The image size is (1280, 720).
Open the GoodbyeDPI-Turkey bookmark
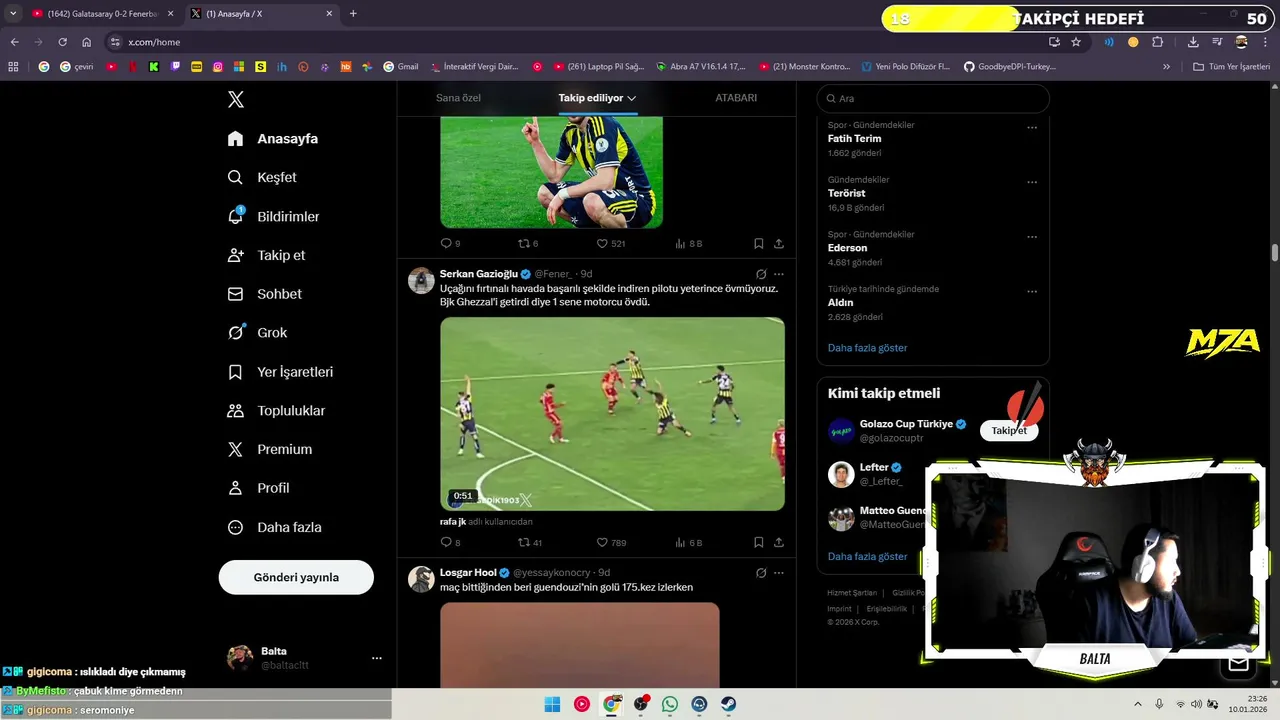pos(1010,67)
